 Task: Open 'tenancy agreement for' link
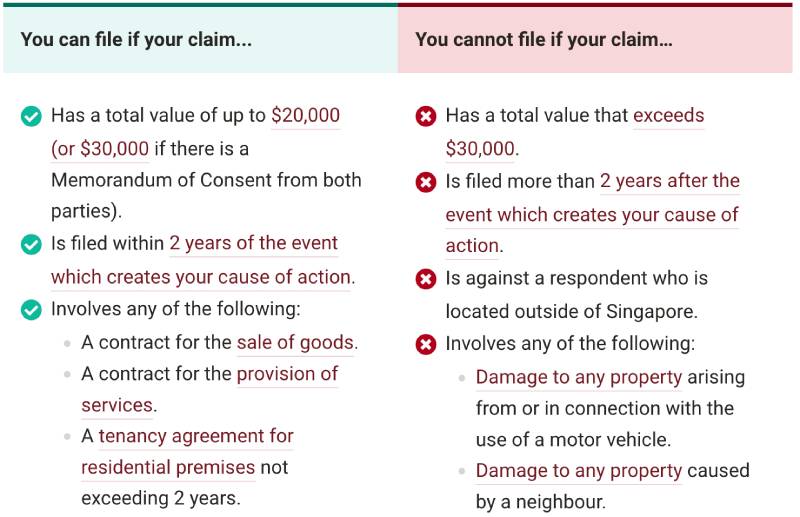click(196, 436)
